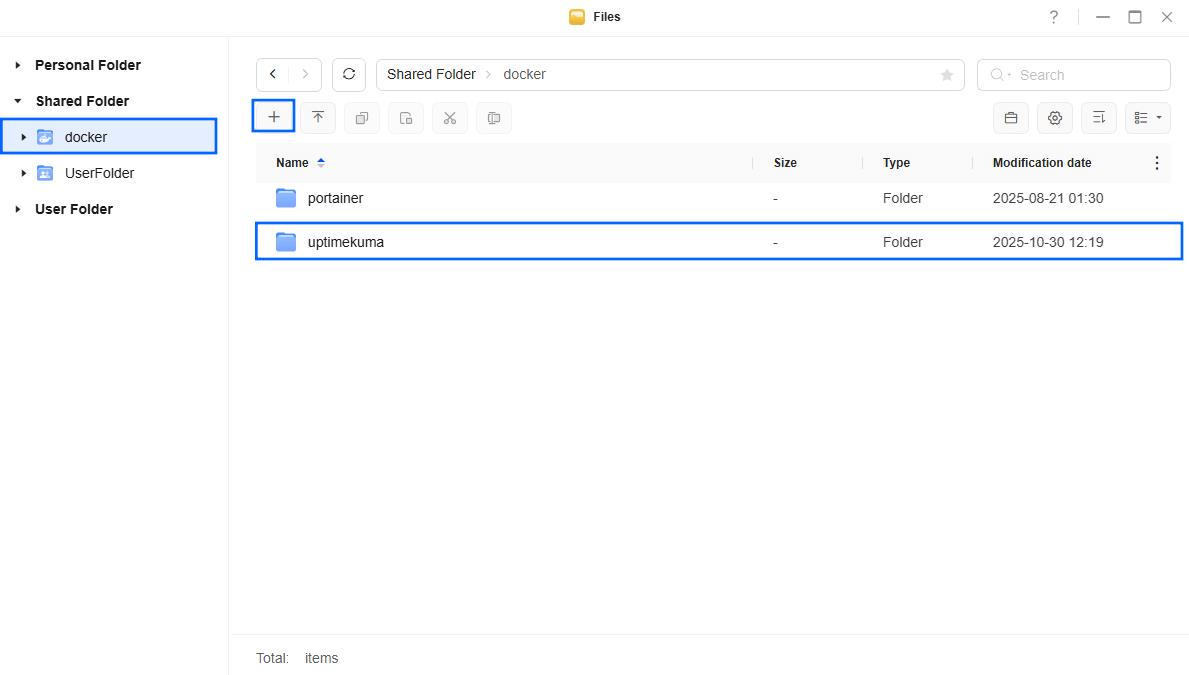Click the briefcase tools icon
Viewport: 1189px width, 675px height.
(1010, 118)
